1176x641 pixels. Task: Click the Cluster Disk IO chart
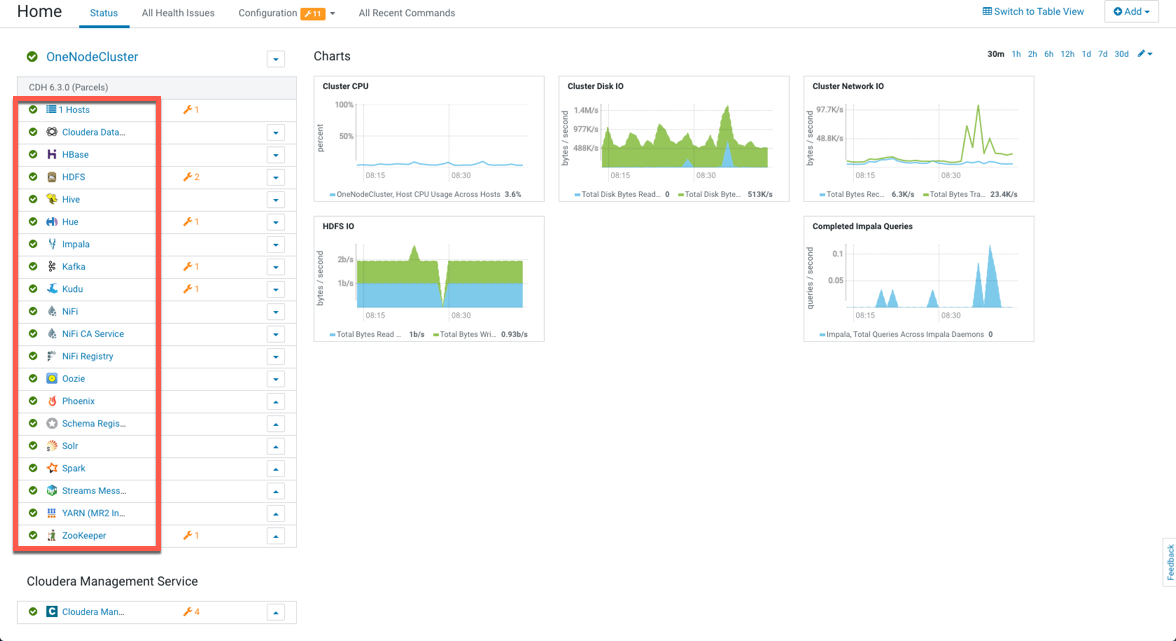[674, 139]
